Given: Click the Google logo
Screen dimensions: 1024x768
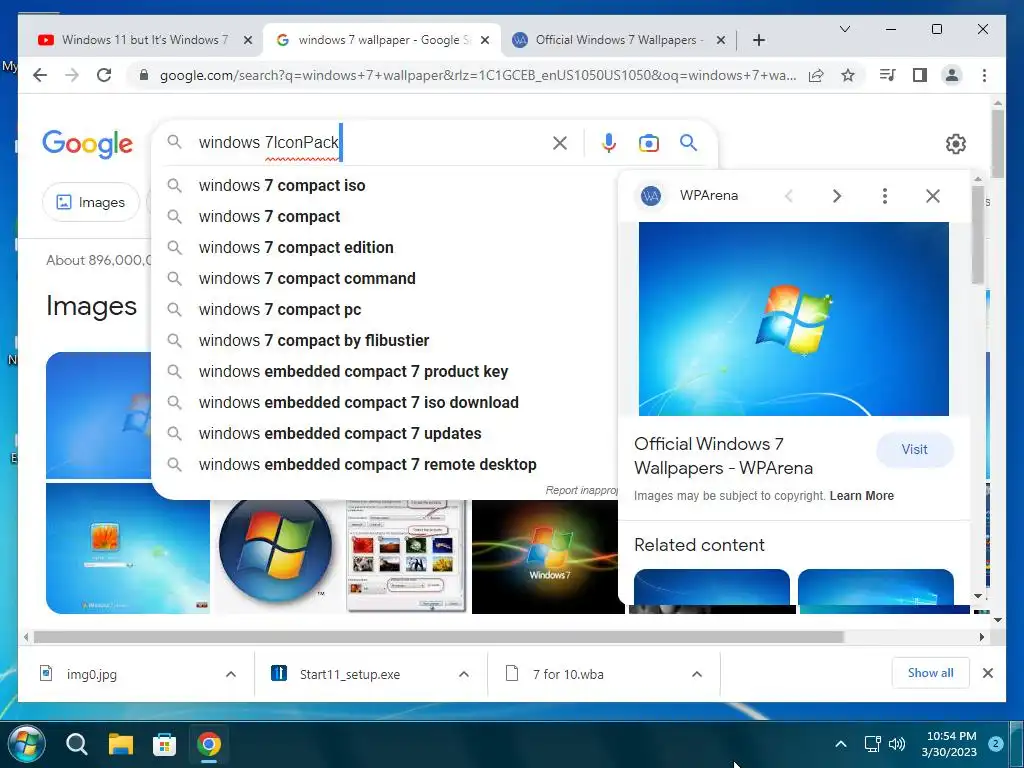Looking at the screenshot, I should (x=88, y=144).
